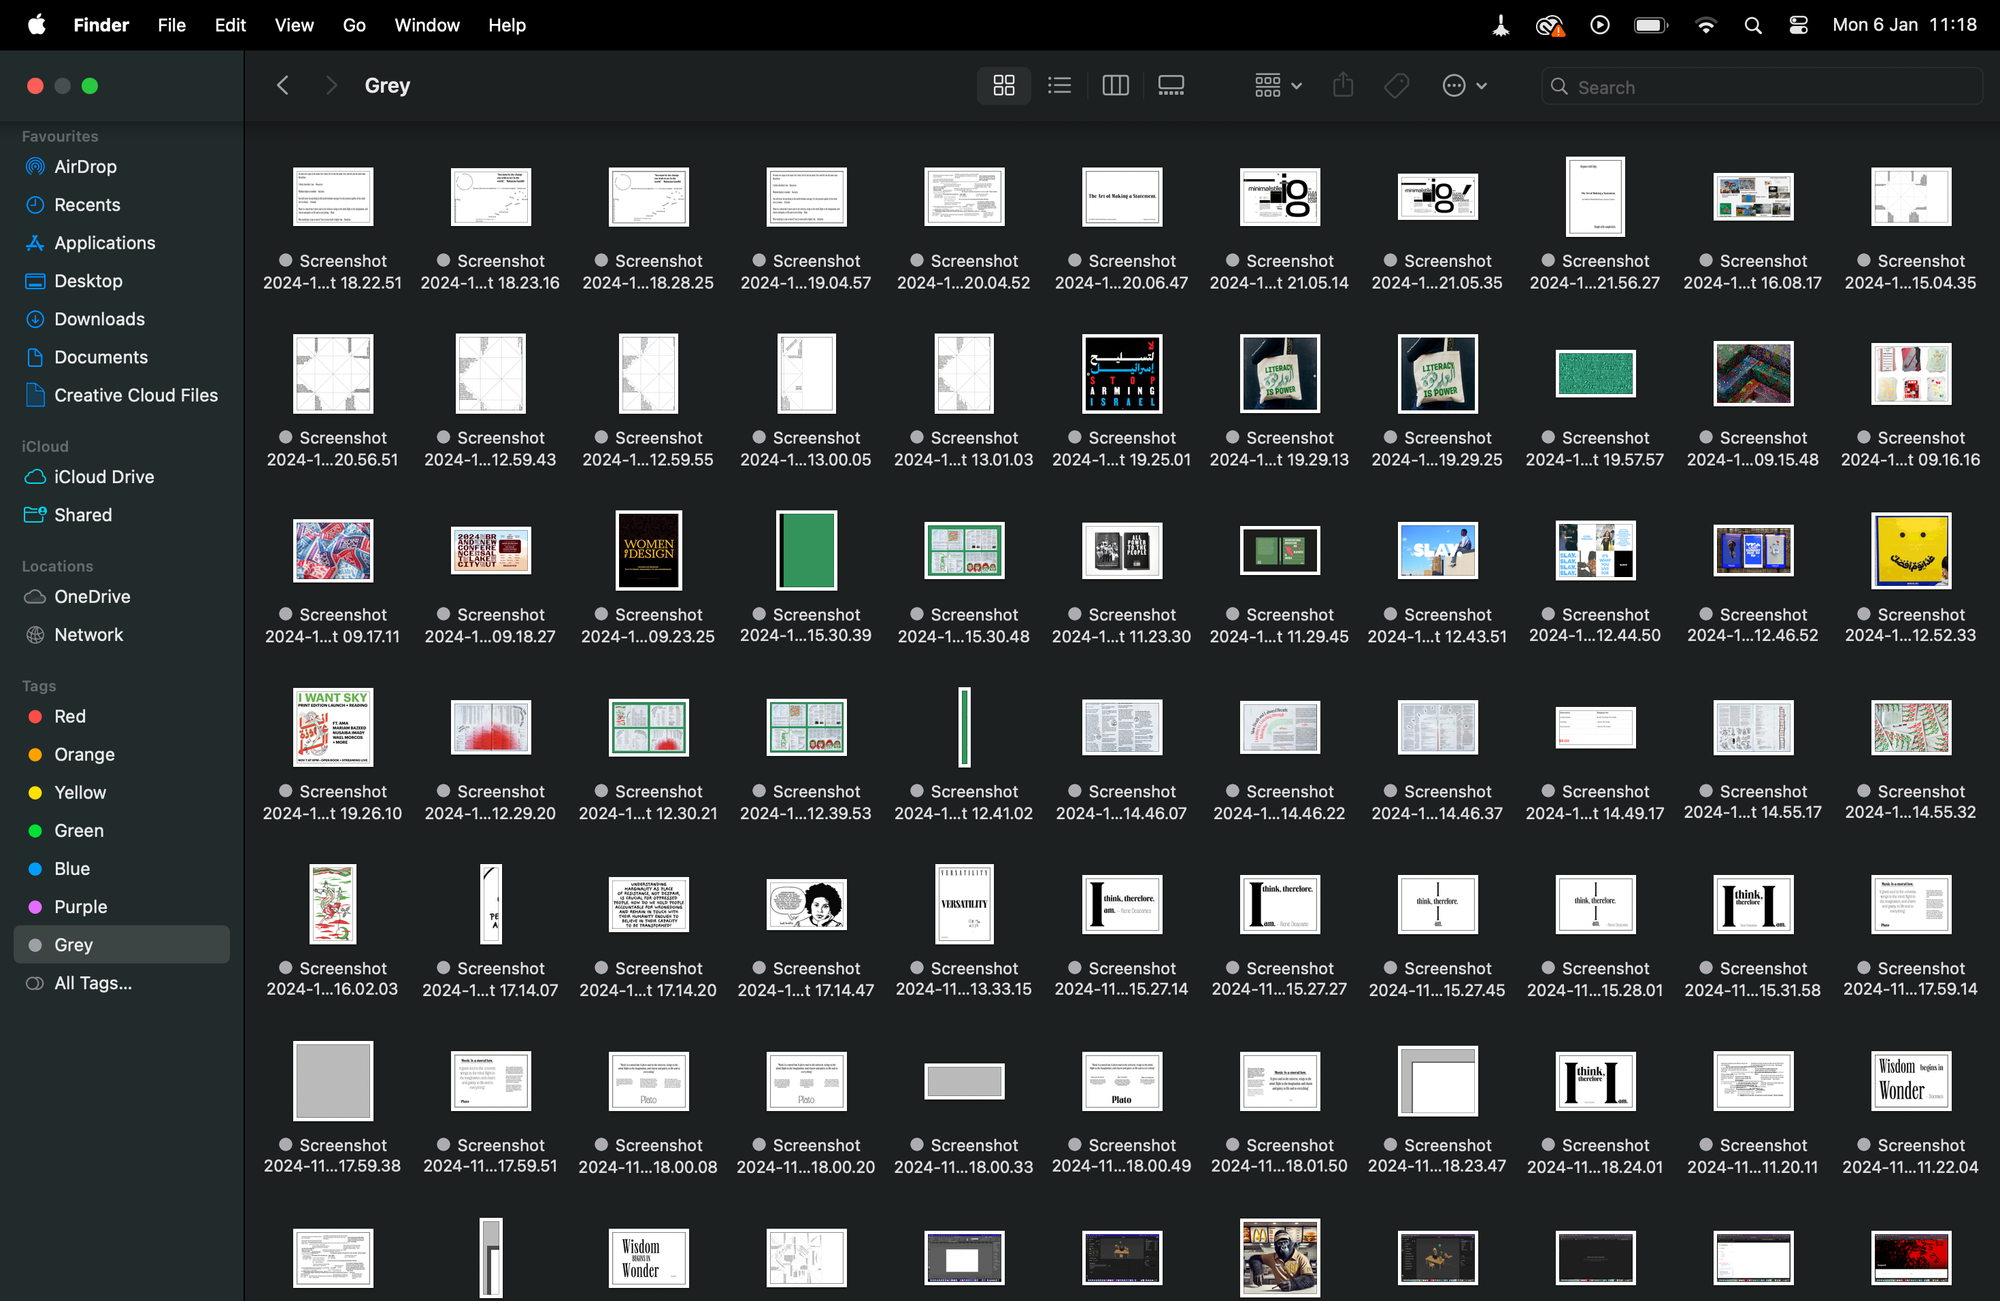This screenshot has width=2000, height=1301.
Task: Open the Apple menu
Action: coord(37,25)
